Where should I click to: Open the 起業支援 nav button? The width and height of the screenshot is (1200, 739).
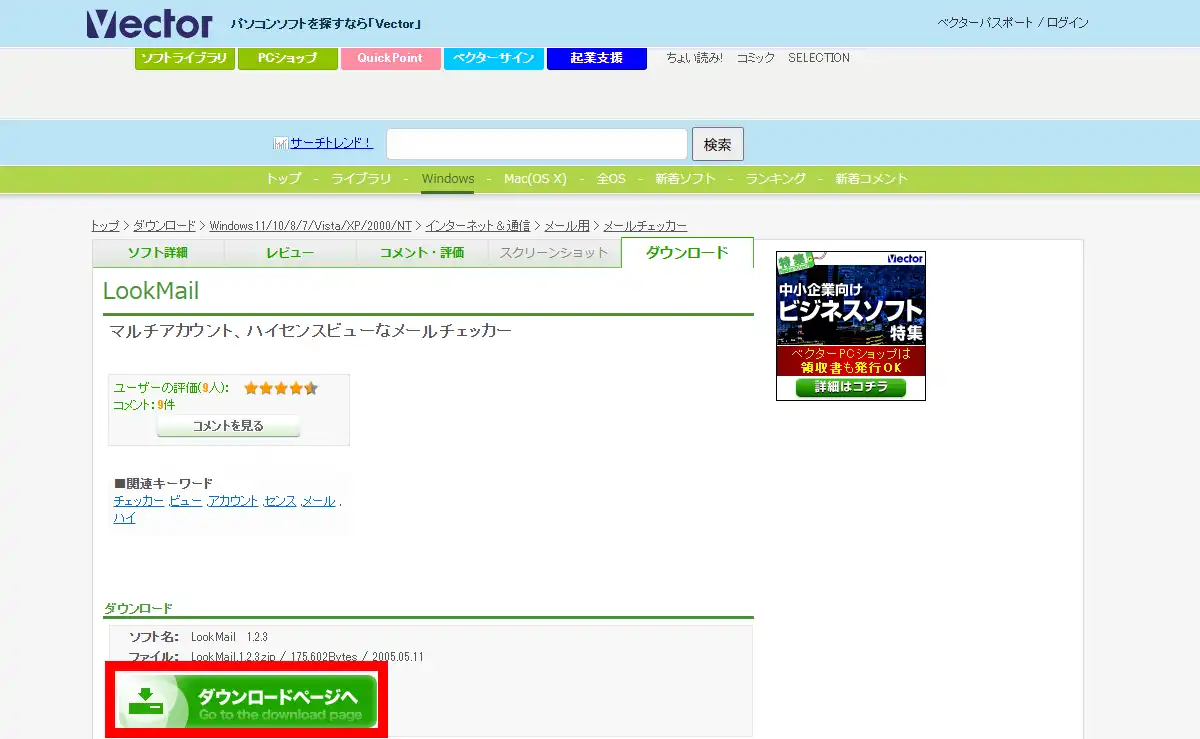coord(597,58)
